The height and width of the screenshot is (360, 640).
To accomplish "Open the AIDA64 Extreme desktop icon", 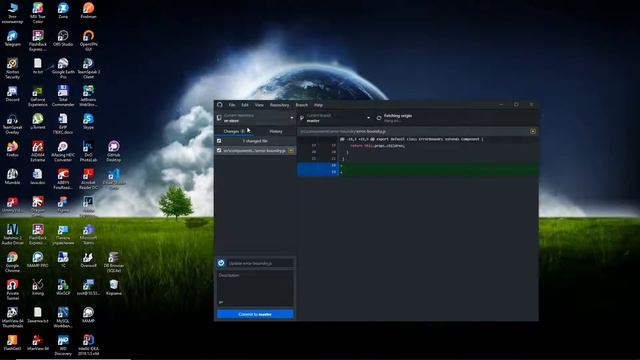I will click(38, 151).
